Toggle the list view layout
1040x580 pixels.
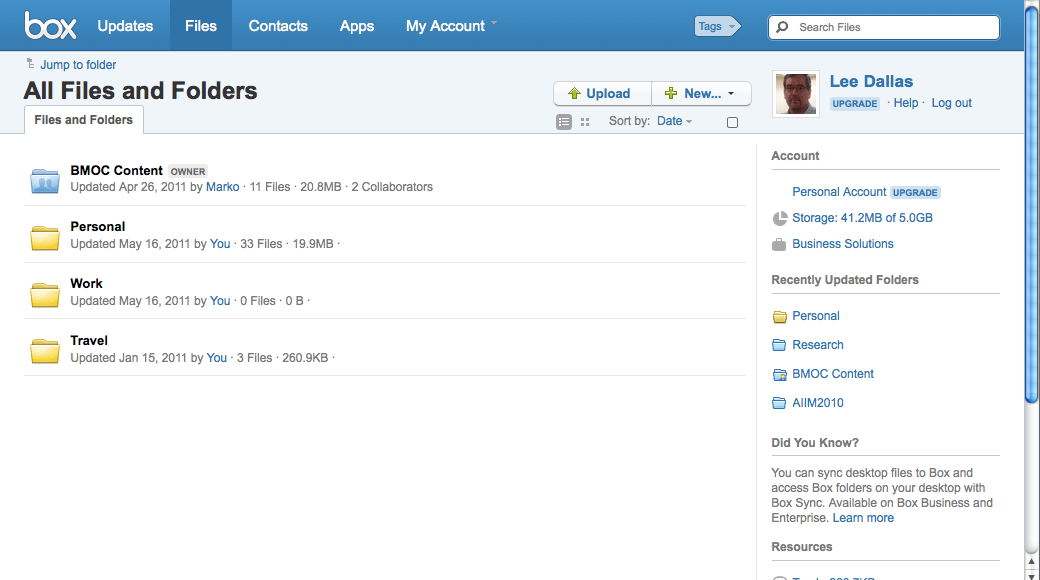(x=563, y=121)
